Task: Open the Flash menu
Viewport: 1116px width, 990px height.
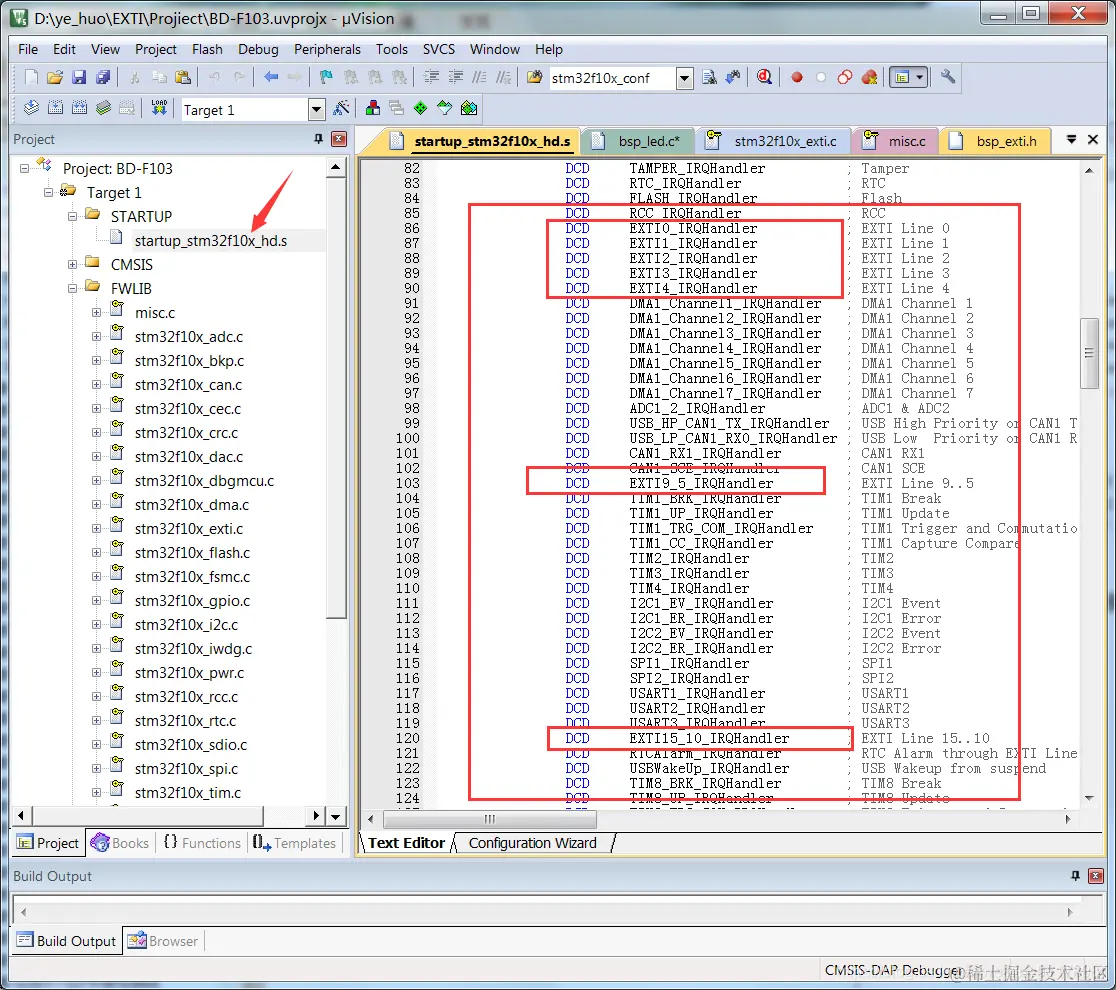Action: (x=207, y=49)
